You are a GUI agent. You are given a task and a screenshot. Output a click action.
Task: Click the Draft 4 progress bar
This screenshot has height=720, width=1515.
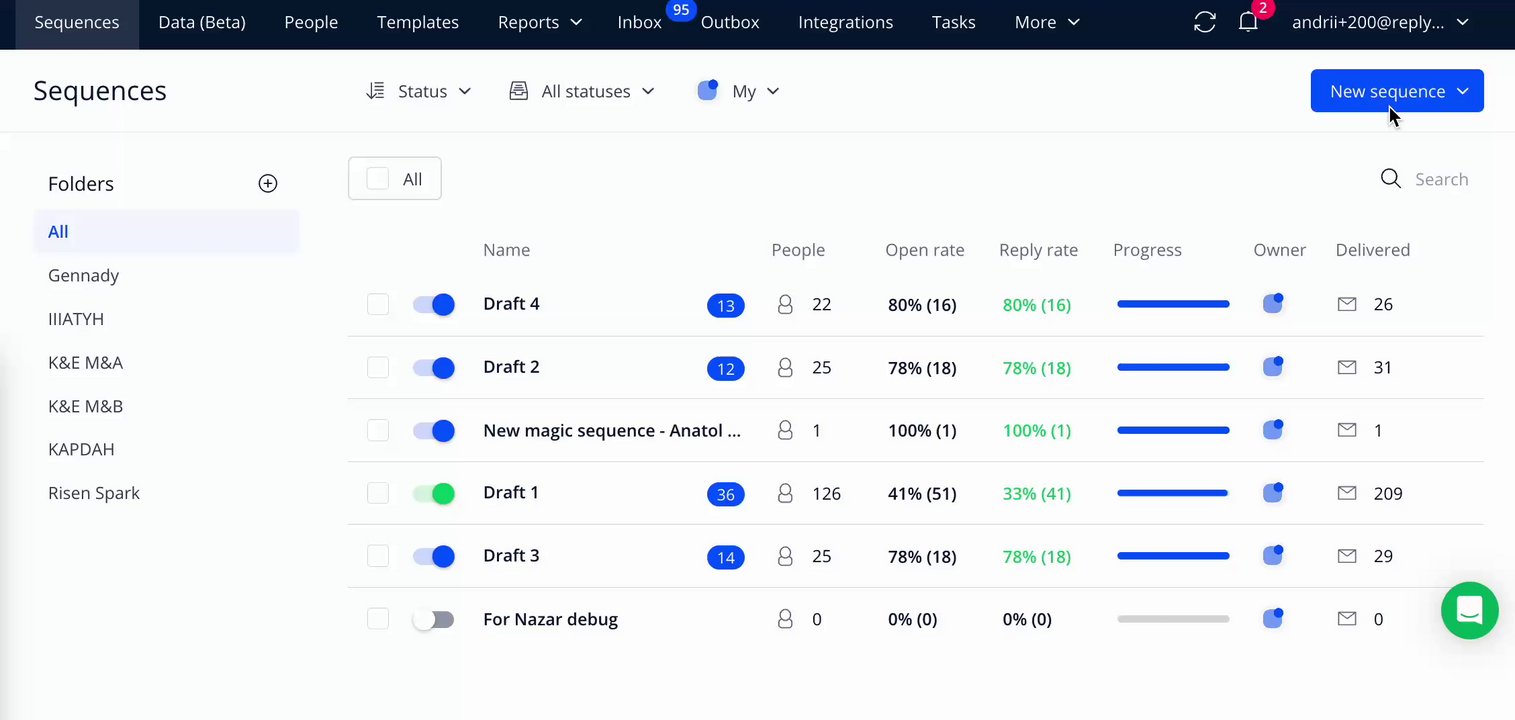pyautogui.click(x=1173, y=304)
